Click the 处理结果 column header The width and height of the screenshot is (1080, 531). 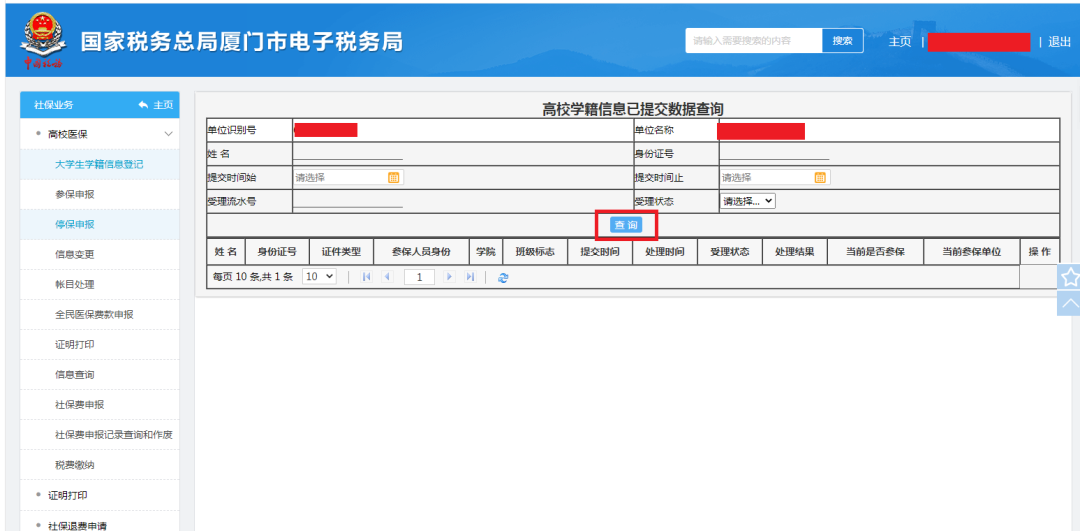pyautogui.click(x=794, y=251)
